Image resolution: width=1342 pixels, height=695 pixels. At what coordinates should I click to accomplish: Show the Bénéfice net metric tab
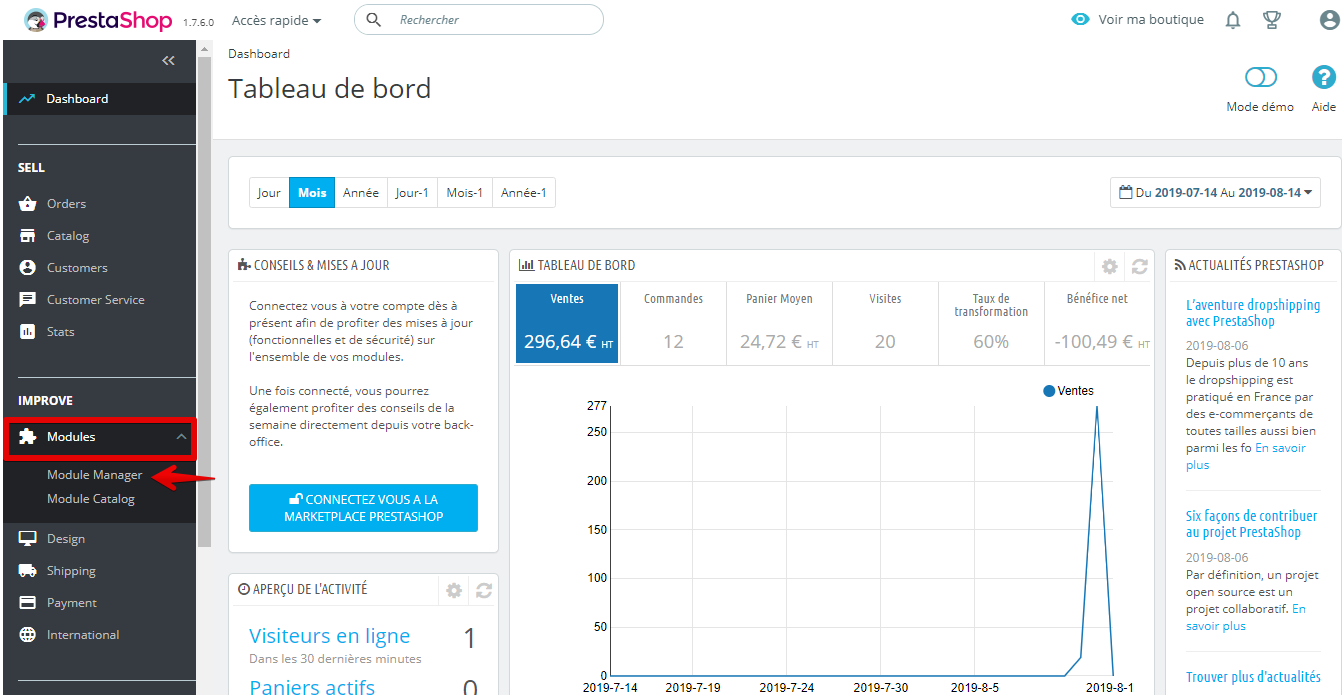point(1098,323)
